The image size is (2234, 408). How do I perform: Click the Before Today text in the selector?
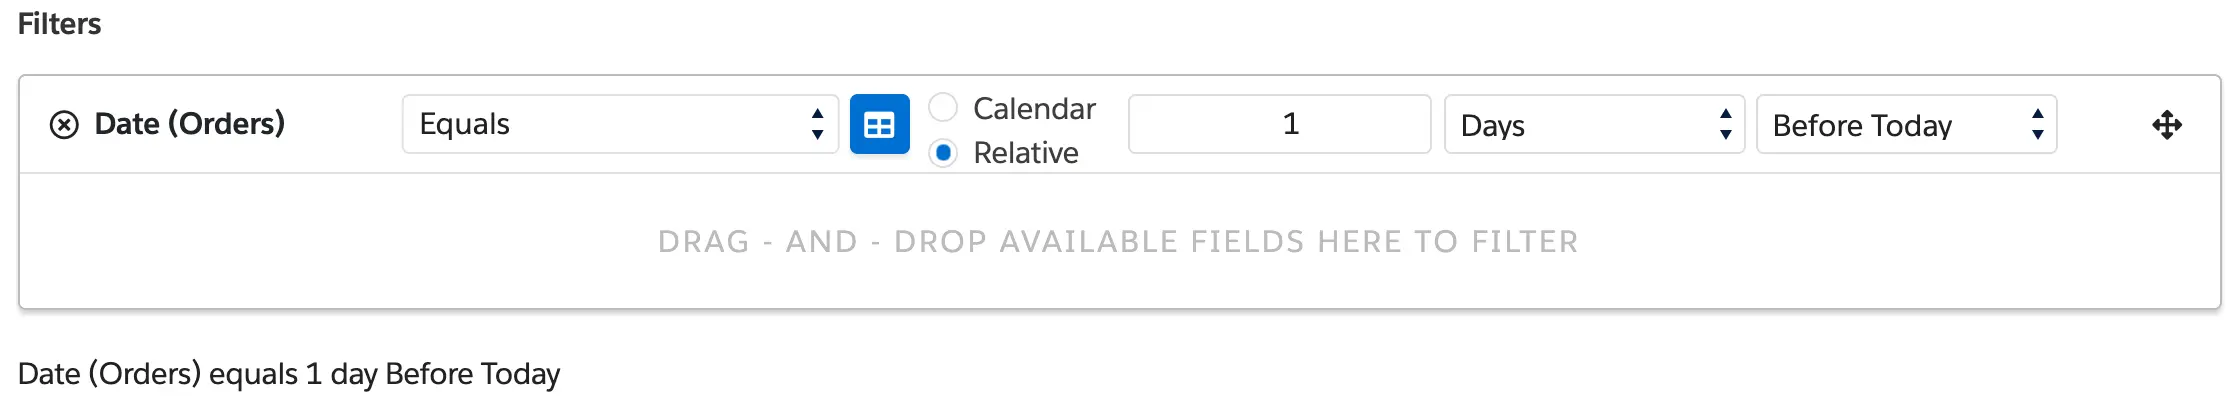click(1862, 125)
